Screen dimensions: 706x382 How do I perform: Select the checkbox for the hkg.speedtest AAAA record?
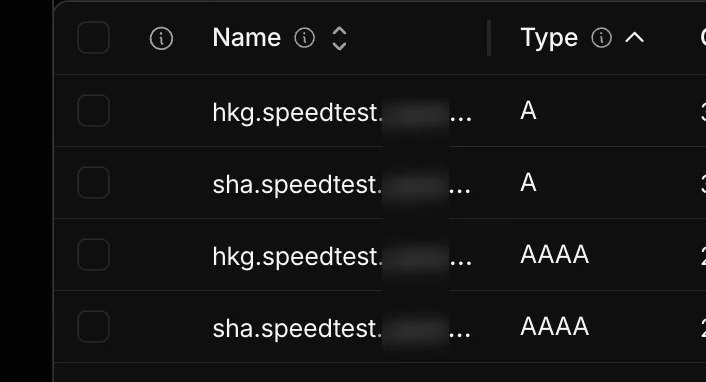tap(93, 255)
